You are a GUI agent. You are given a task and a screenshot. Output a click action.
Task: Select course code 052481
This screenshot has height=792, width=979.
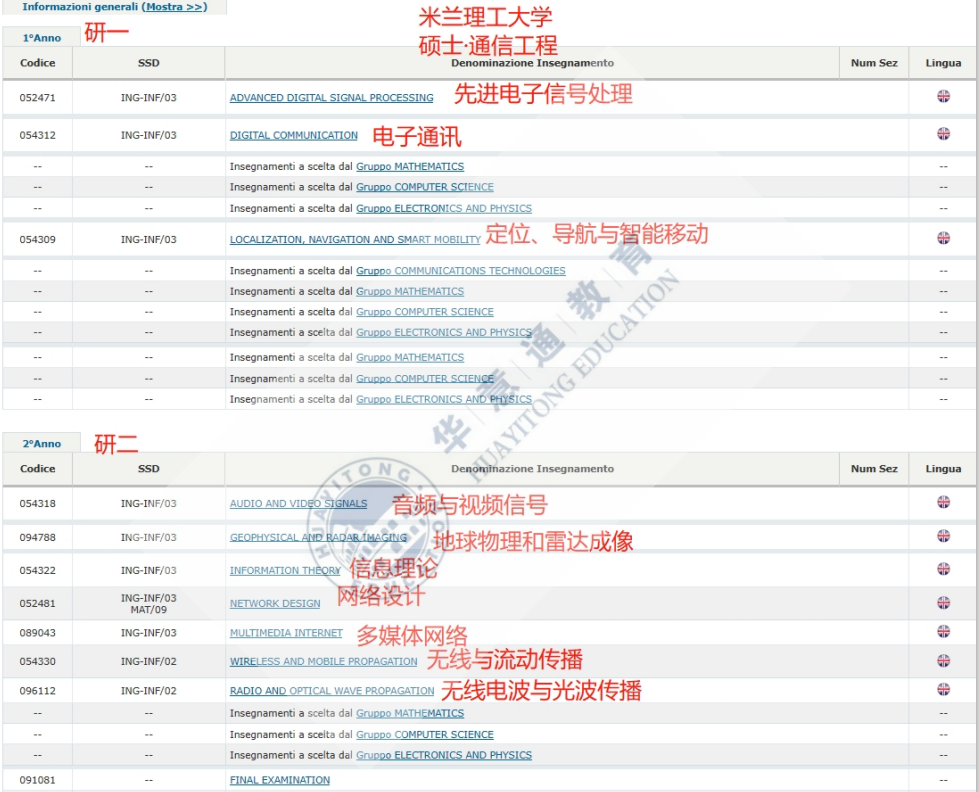(37, 604)
